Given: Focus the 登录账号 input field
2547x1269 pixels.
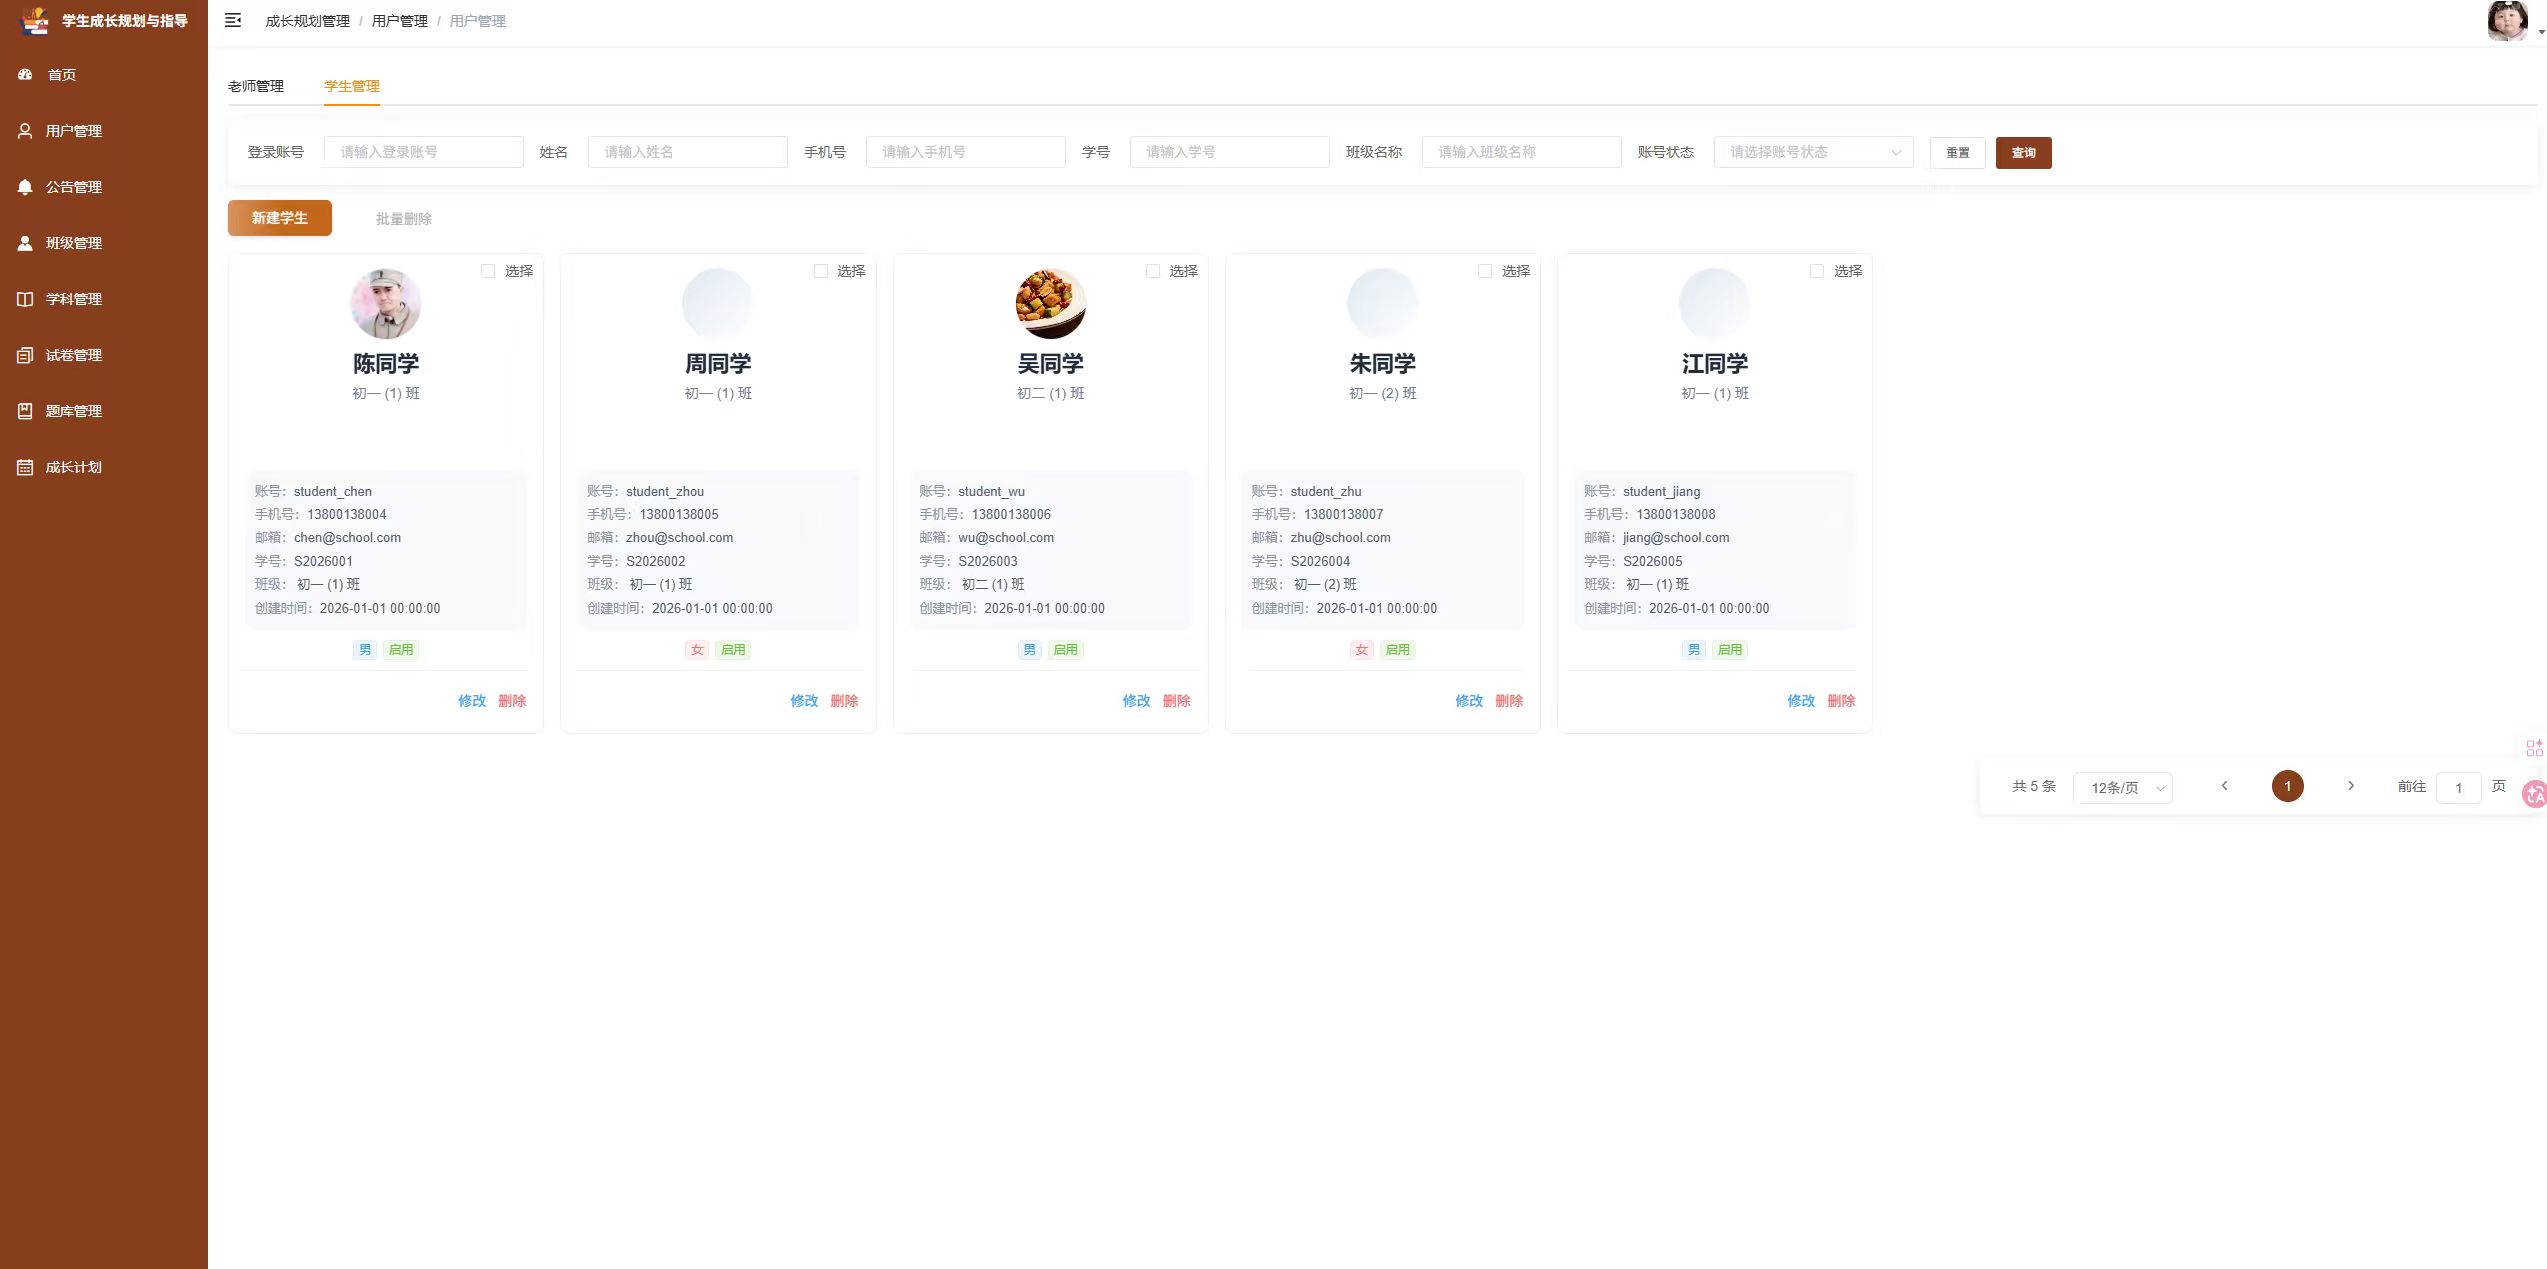Looking at the screenshot, I should tap(423, 152).
